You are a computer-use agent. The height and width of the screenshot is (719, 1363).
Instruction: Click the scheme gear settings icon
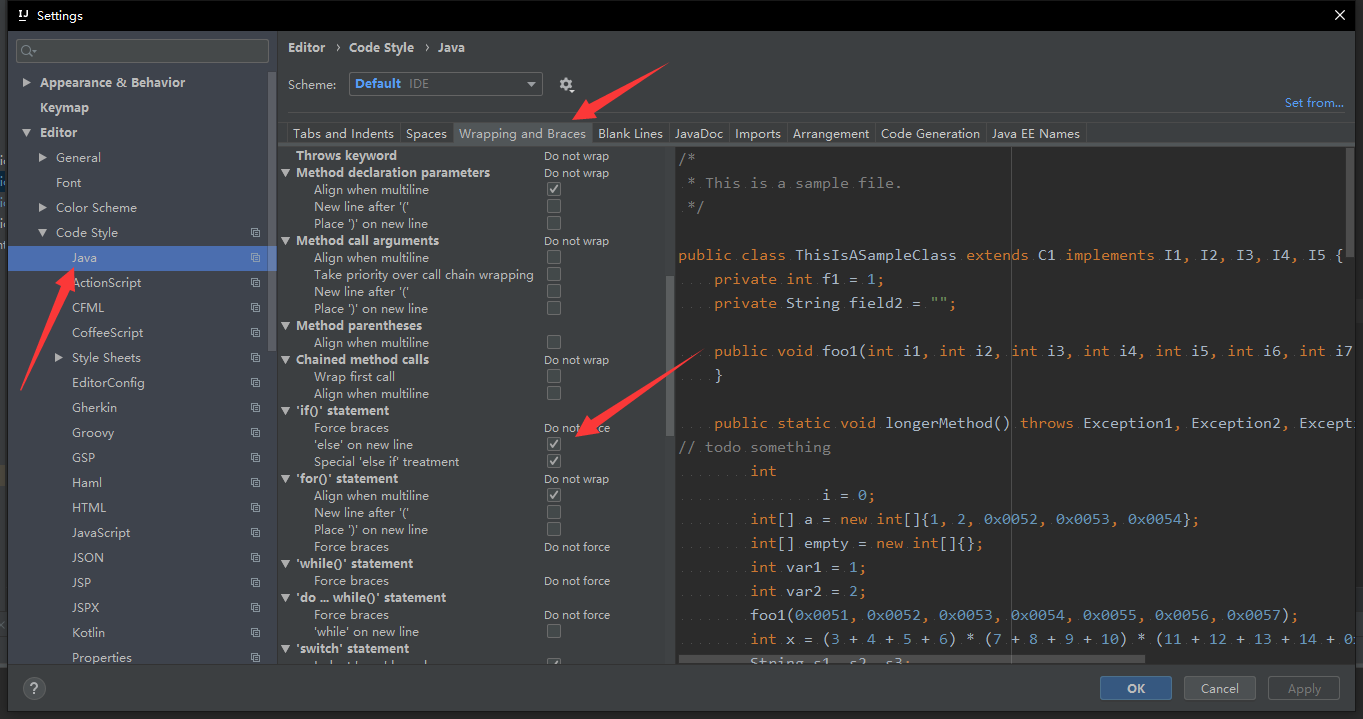566,84
